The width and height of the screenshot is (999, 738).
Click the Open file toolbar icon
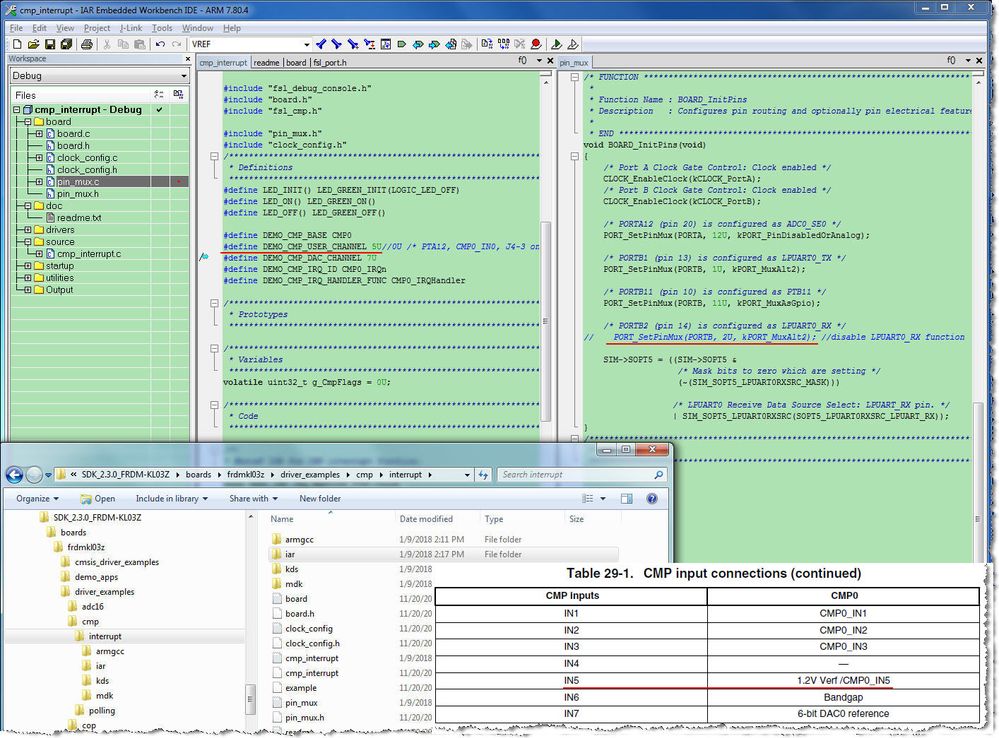[31, 44]
